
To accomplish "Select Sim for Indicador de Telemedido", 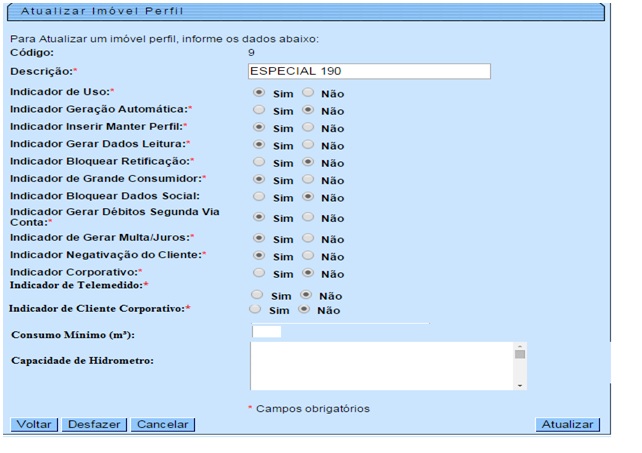I will (x=259, y=295).
